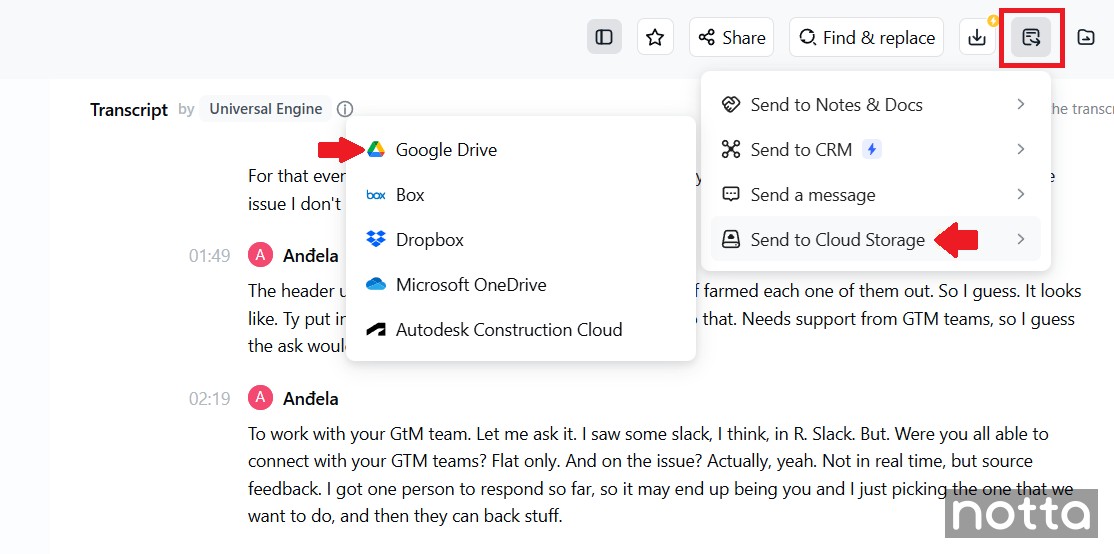This screenshot has height=554, width=1114.
Task: Choose Microsoft OneDrive
Action: click(x=470, y=285)
